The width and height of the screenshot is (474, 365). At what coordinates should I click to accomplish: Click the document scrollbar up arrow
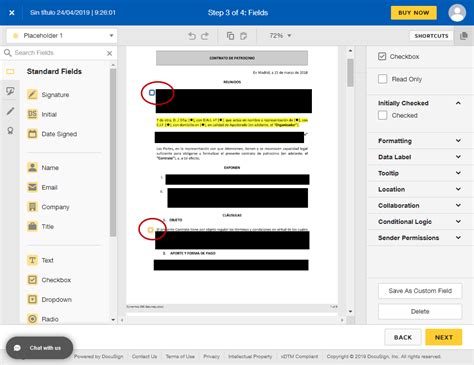pyautogui.click(x=350, y=51)
